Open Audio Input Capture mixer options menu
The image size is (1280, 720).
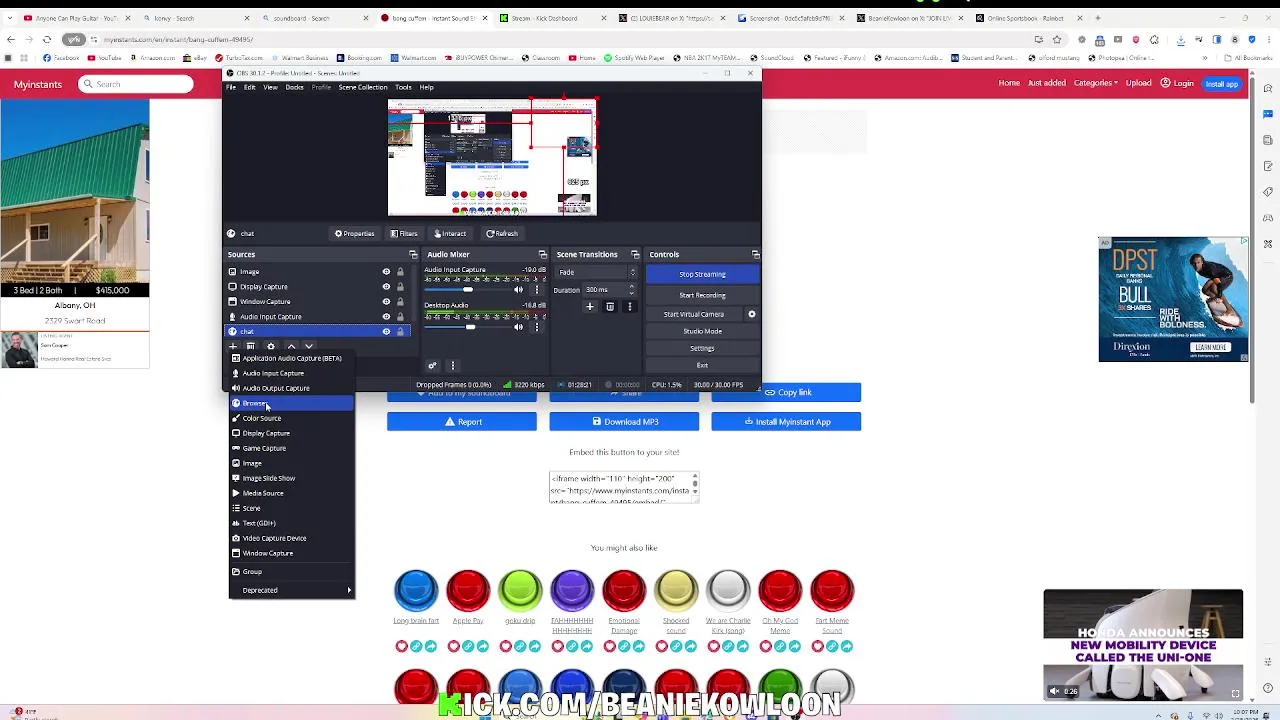[x=536, y=290]
